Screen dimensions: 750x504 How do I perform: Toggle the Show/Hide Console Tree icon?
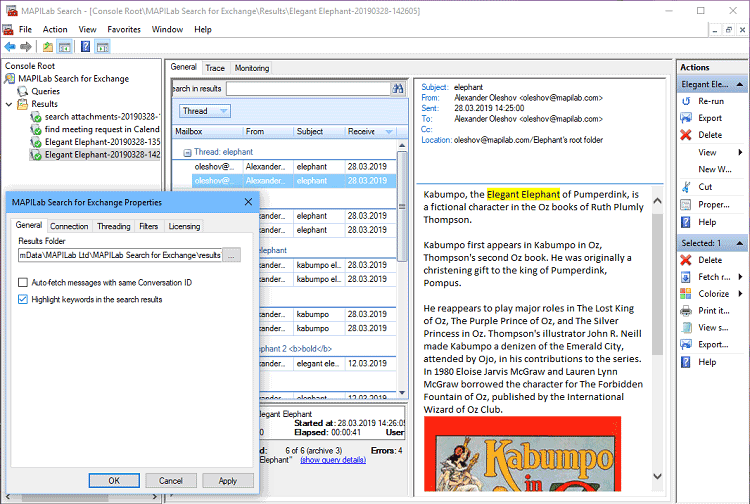(x=64, y=46)
